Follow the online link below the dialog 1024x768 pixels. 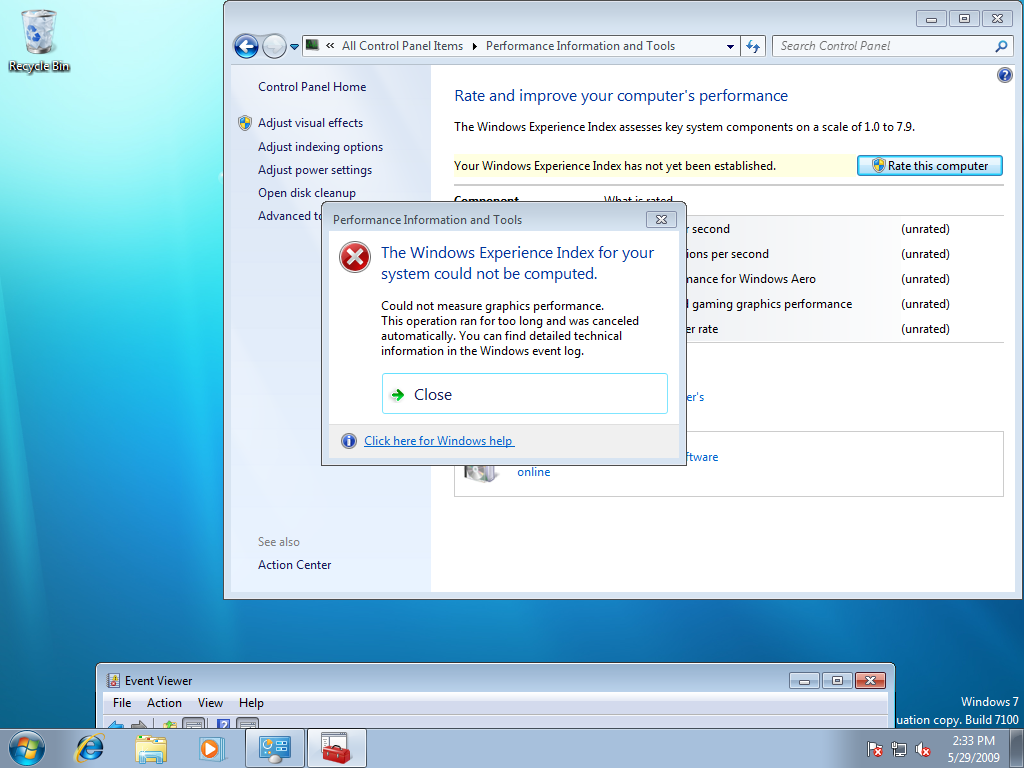click(534, 472)
